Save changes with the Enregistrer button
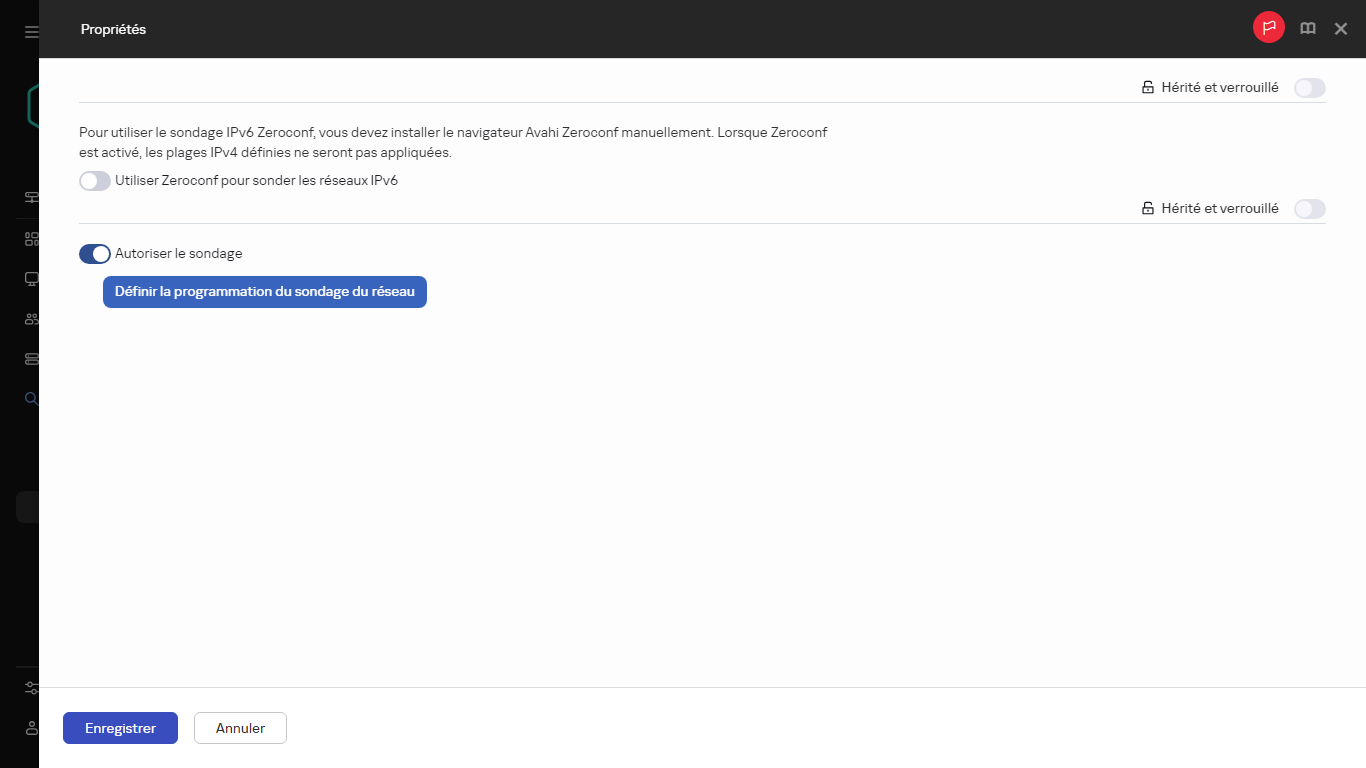Image resolution: width=1366 pixels, height=768 pixels. [120, 728]
